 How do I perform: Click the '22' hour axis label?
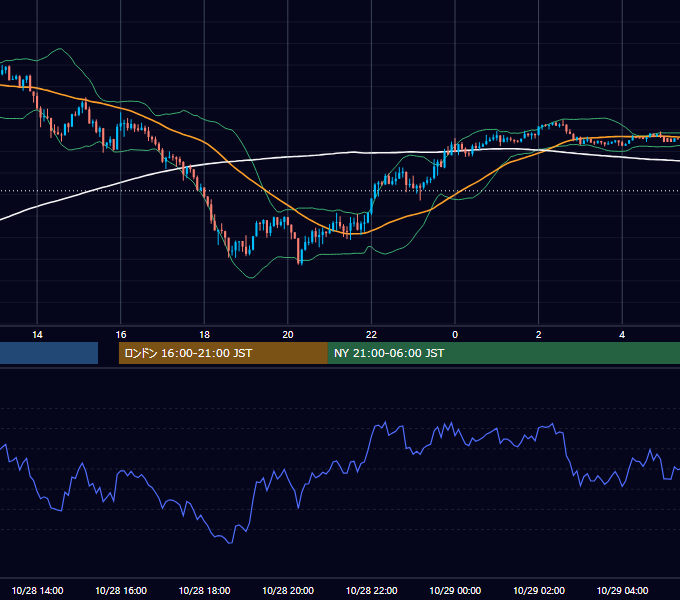coord(371,335)
